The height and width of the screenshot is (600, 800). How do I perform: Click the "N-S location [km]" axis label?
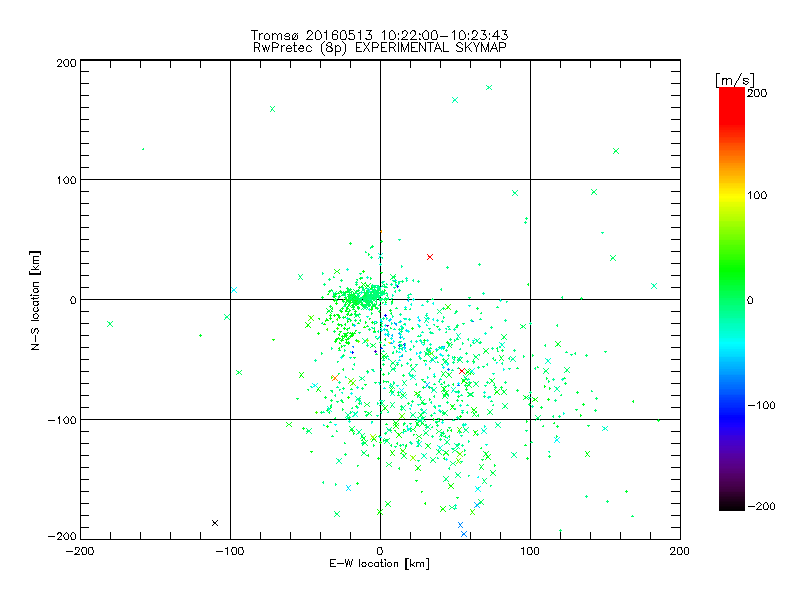35,300
